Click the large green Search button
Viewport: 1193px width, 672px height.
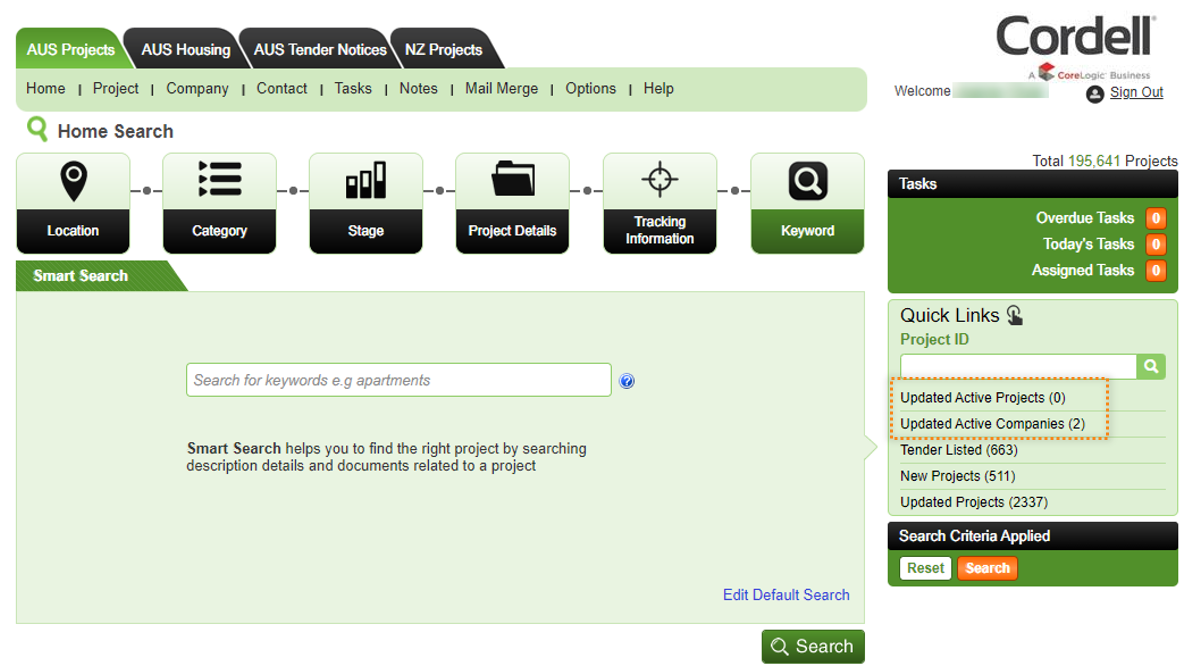click(x=813, y=647)
